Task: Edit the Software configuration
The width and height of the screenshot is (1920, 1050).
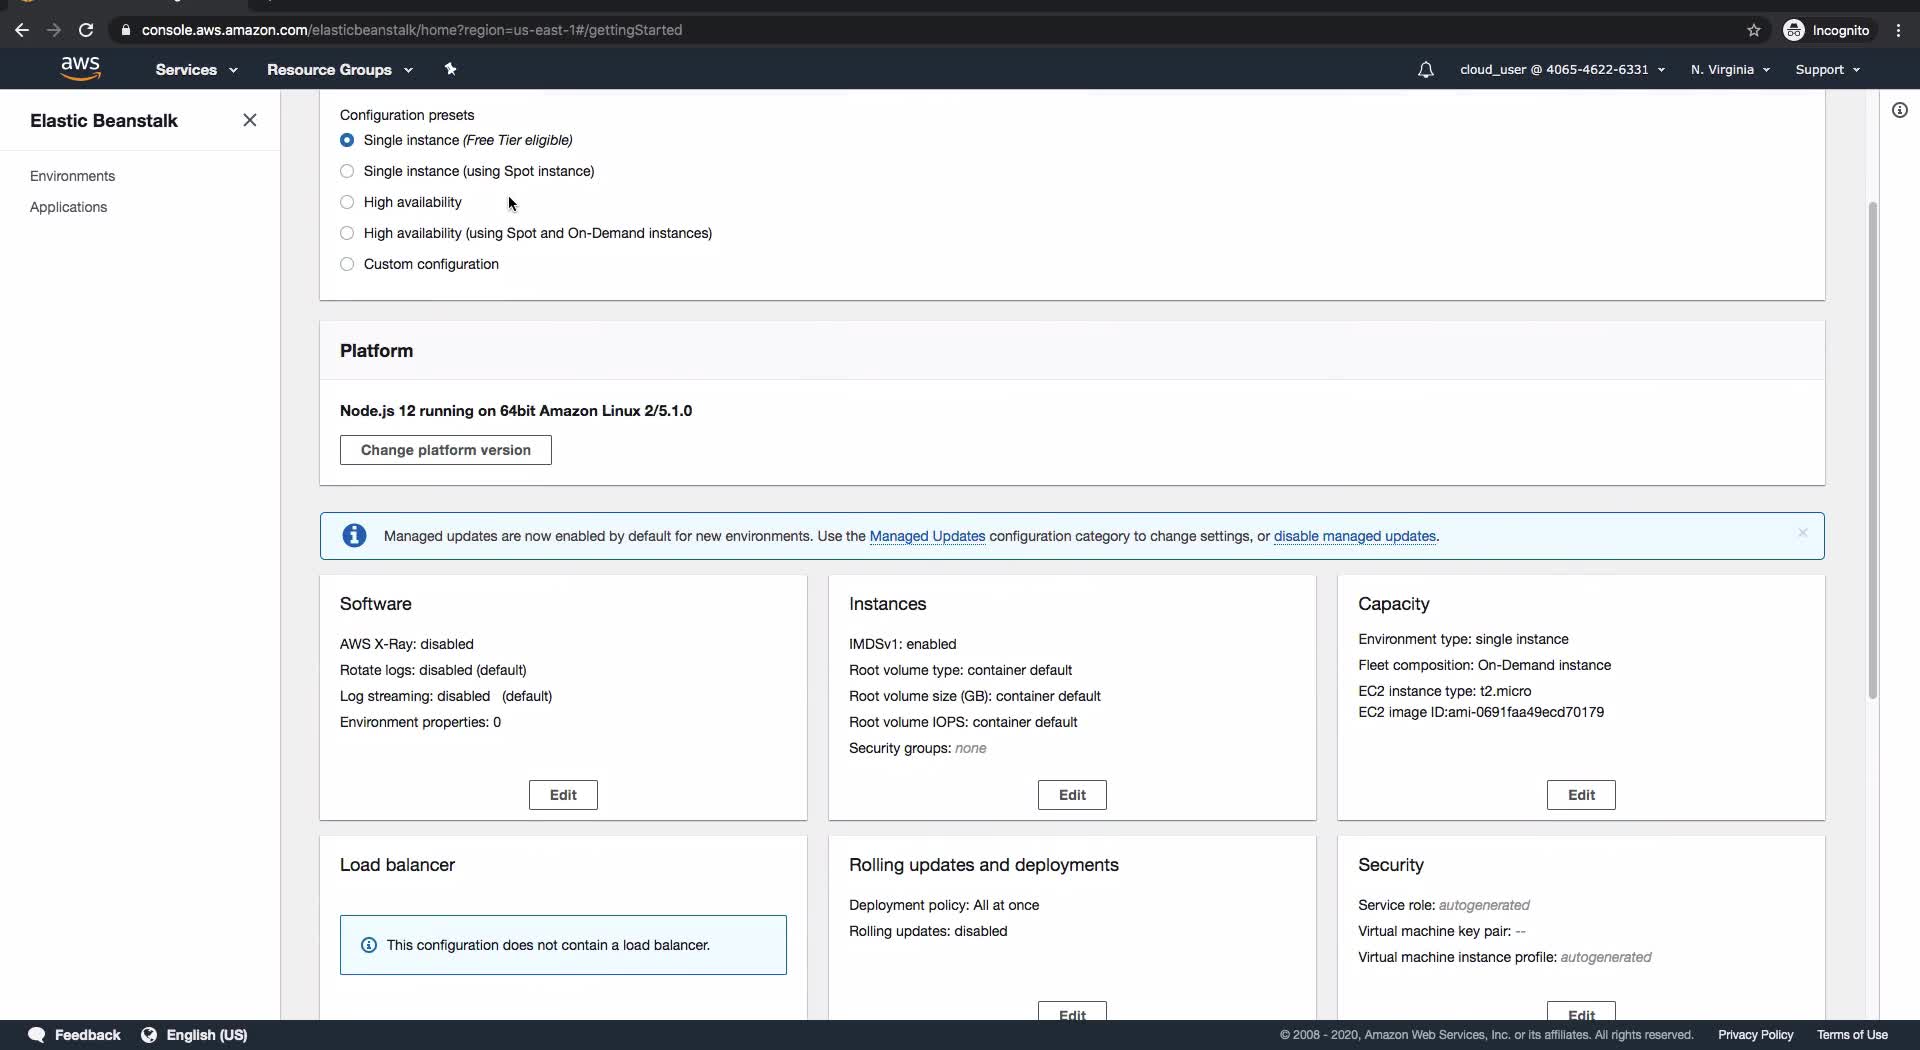Action: pyautogui.click(x=563, y=795)
